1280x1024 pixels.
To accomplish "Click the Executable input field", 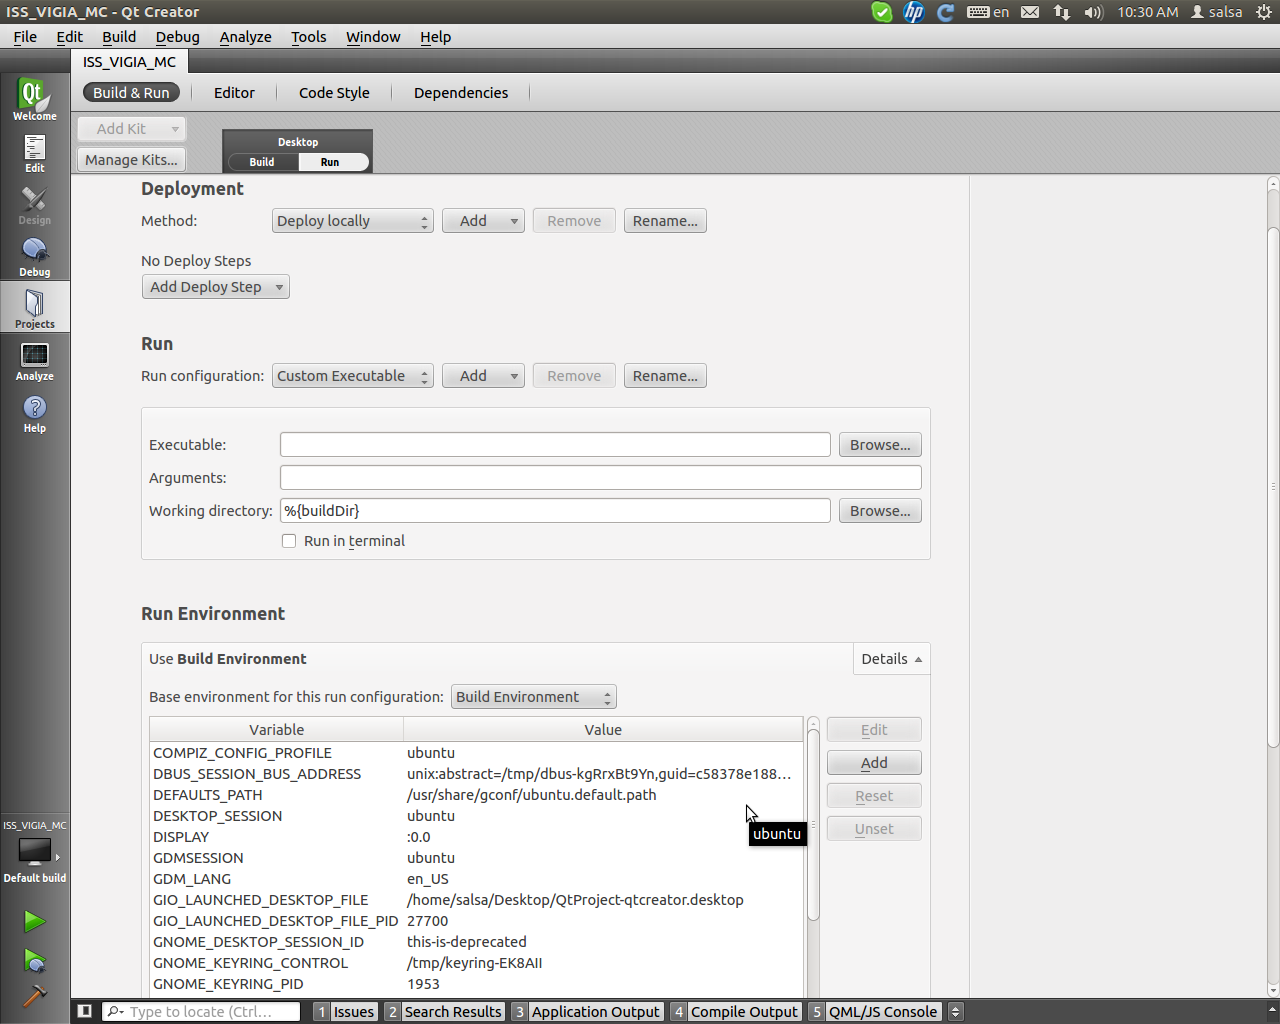I will click(x=555, y=445).
